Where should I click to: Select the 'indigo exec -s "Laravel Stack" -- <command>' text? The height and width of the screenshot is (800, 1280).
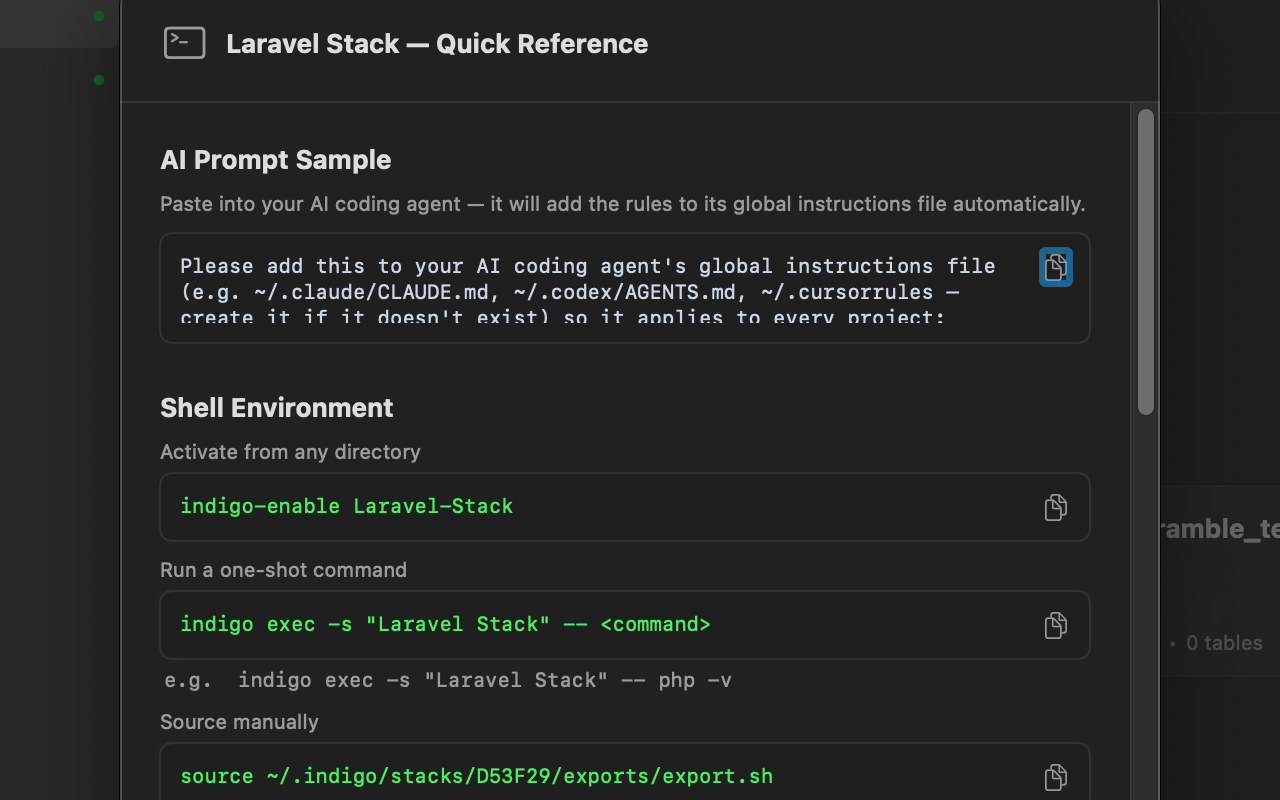(445, 624)
